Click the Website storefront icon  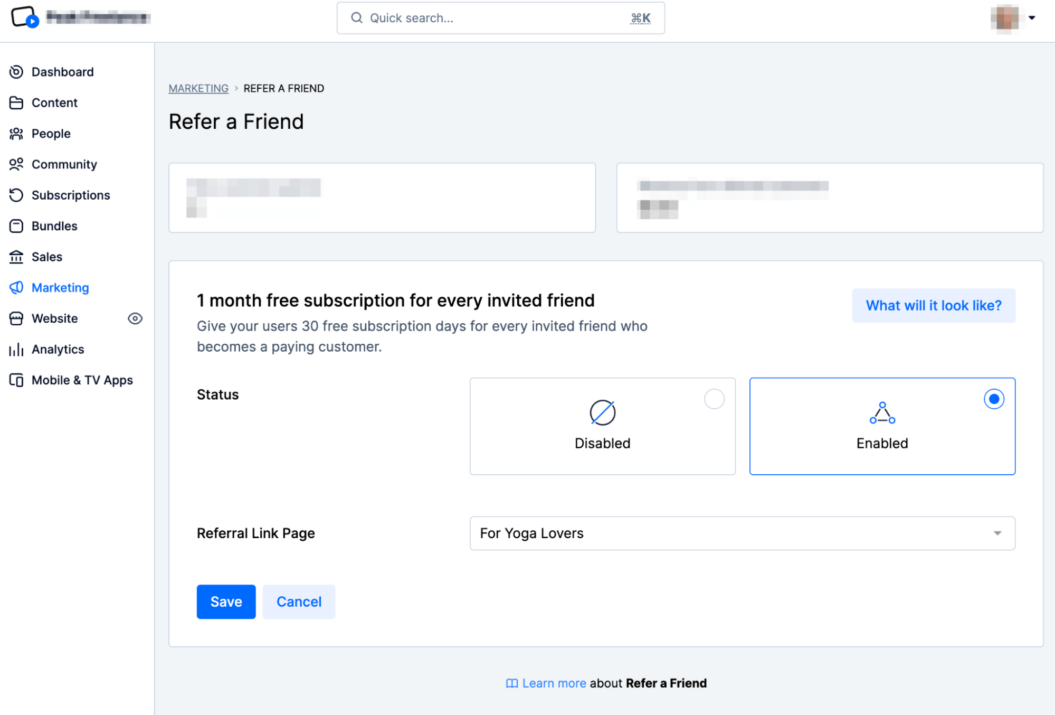pos(16,319)
